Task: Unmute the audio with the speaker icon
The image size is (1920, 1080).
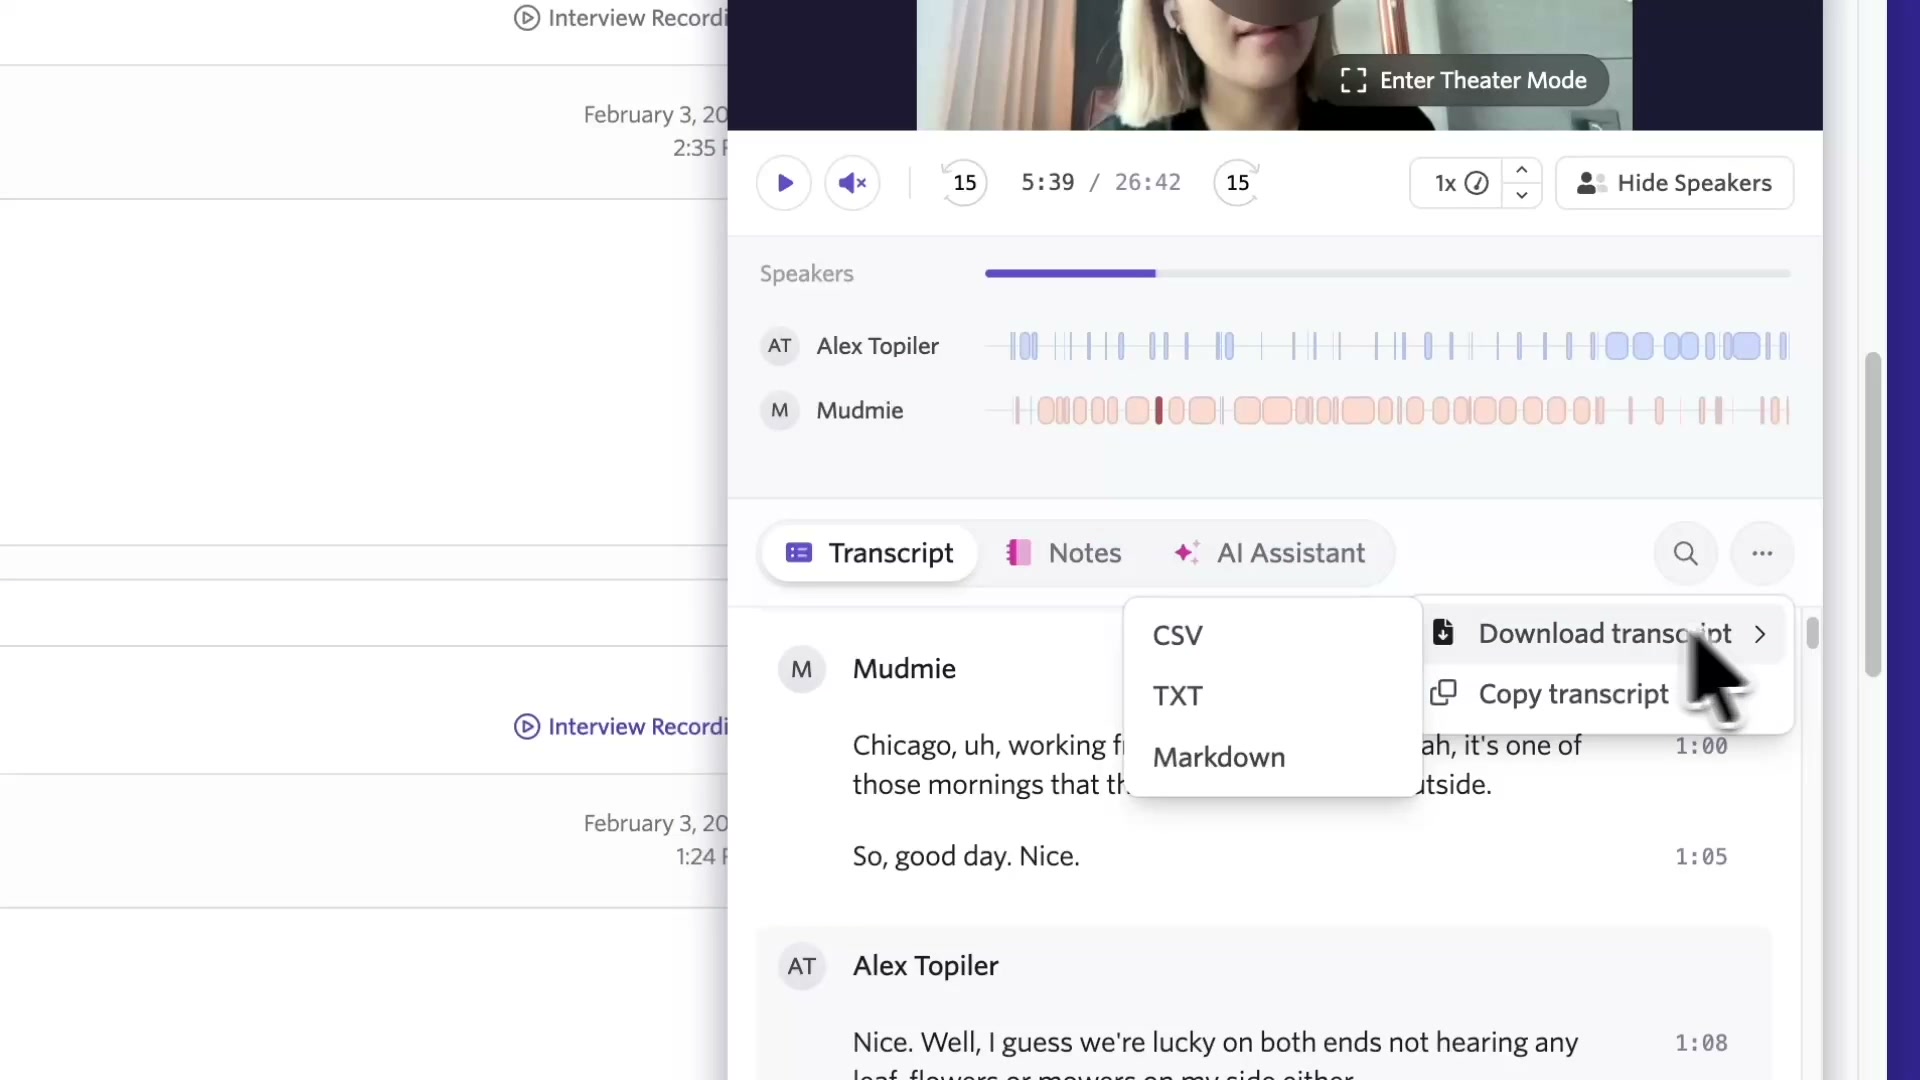Action: pos(852,183)
